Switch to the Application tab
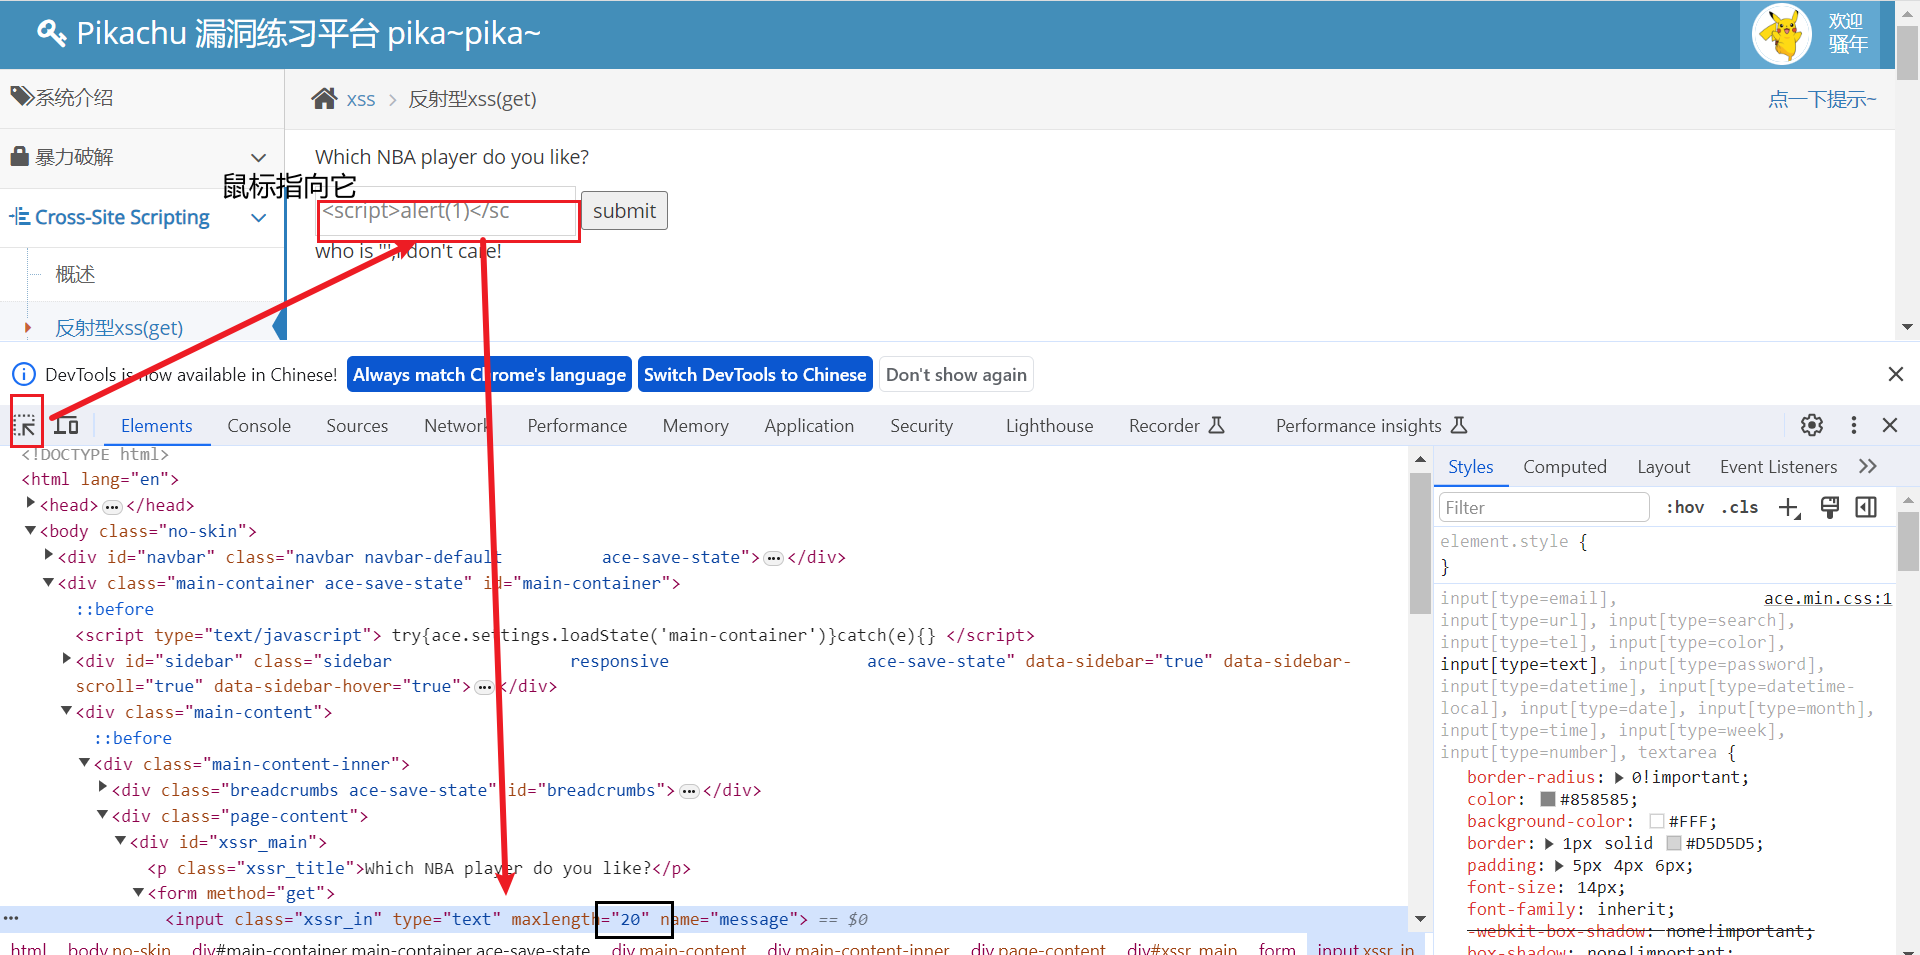 809,426
